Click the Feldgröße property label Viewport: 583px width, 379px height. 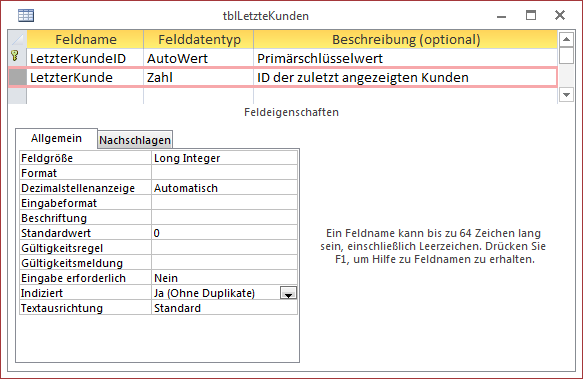(x=86, y=158)
